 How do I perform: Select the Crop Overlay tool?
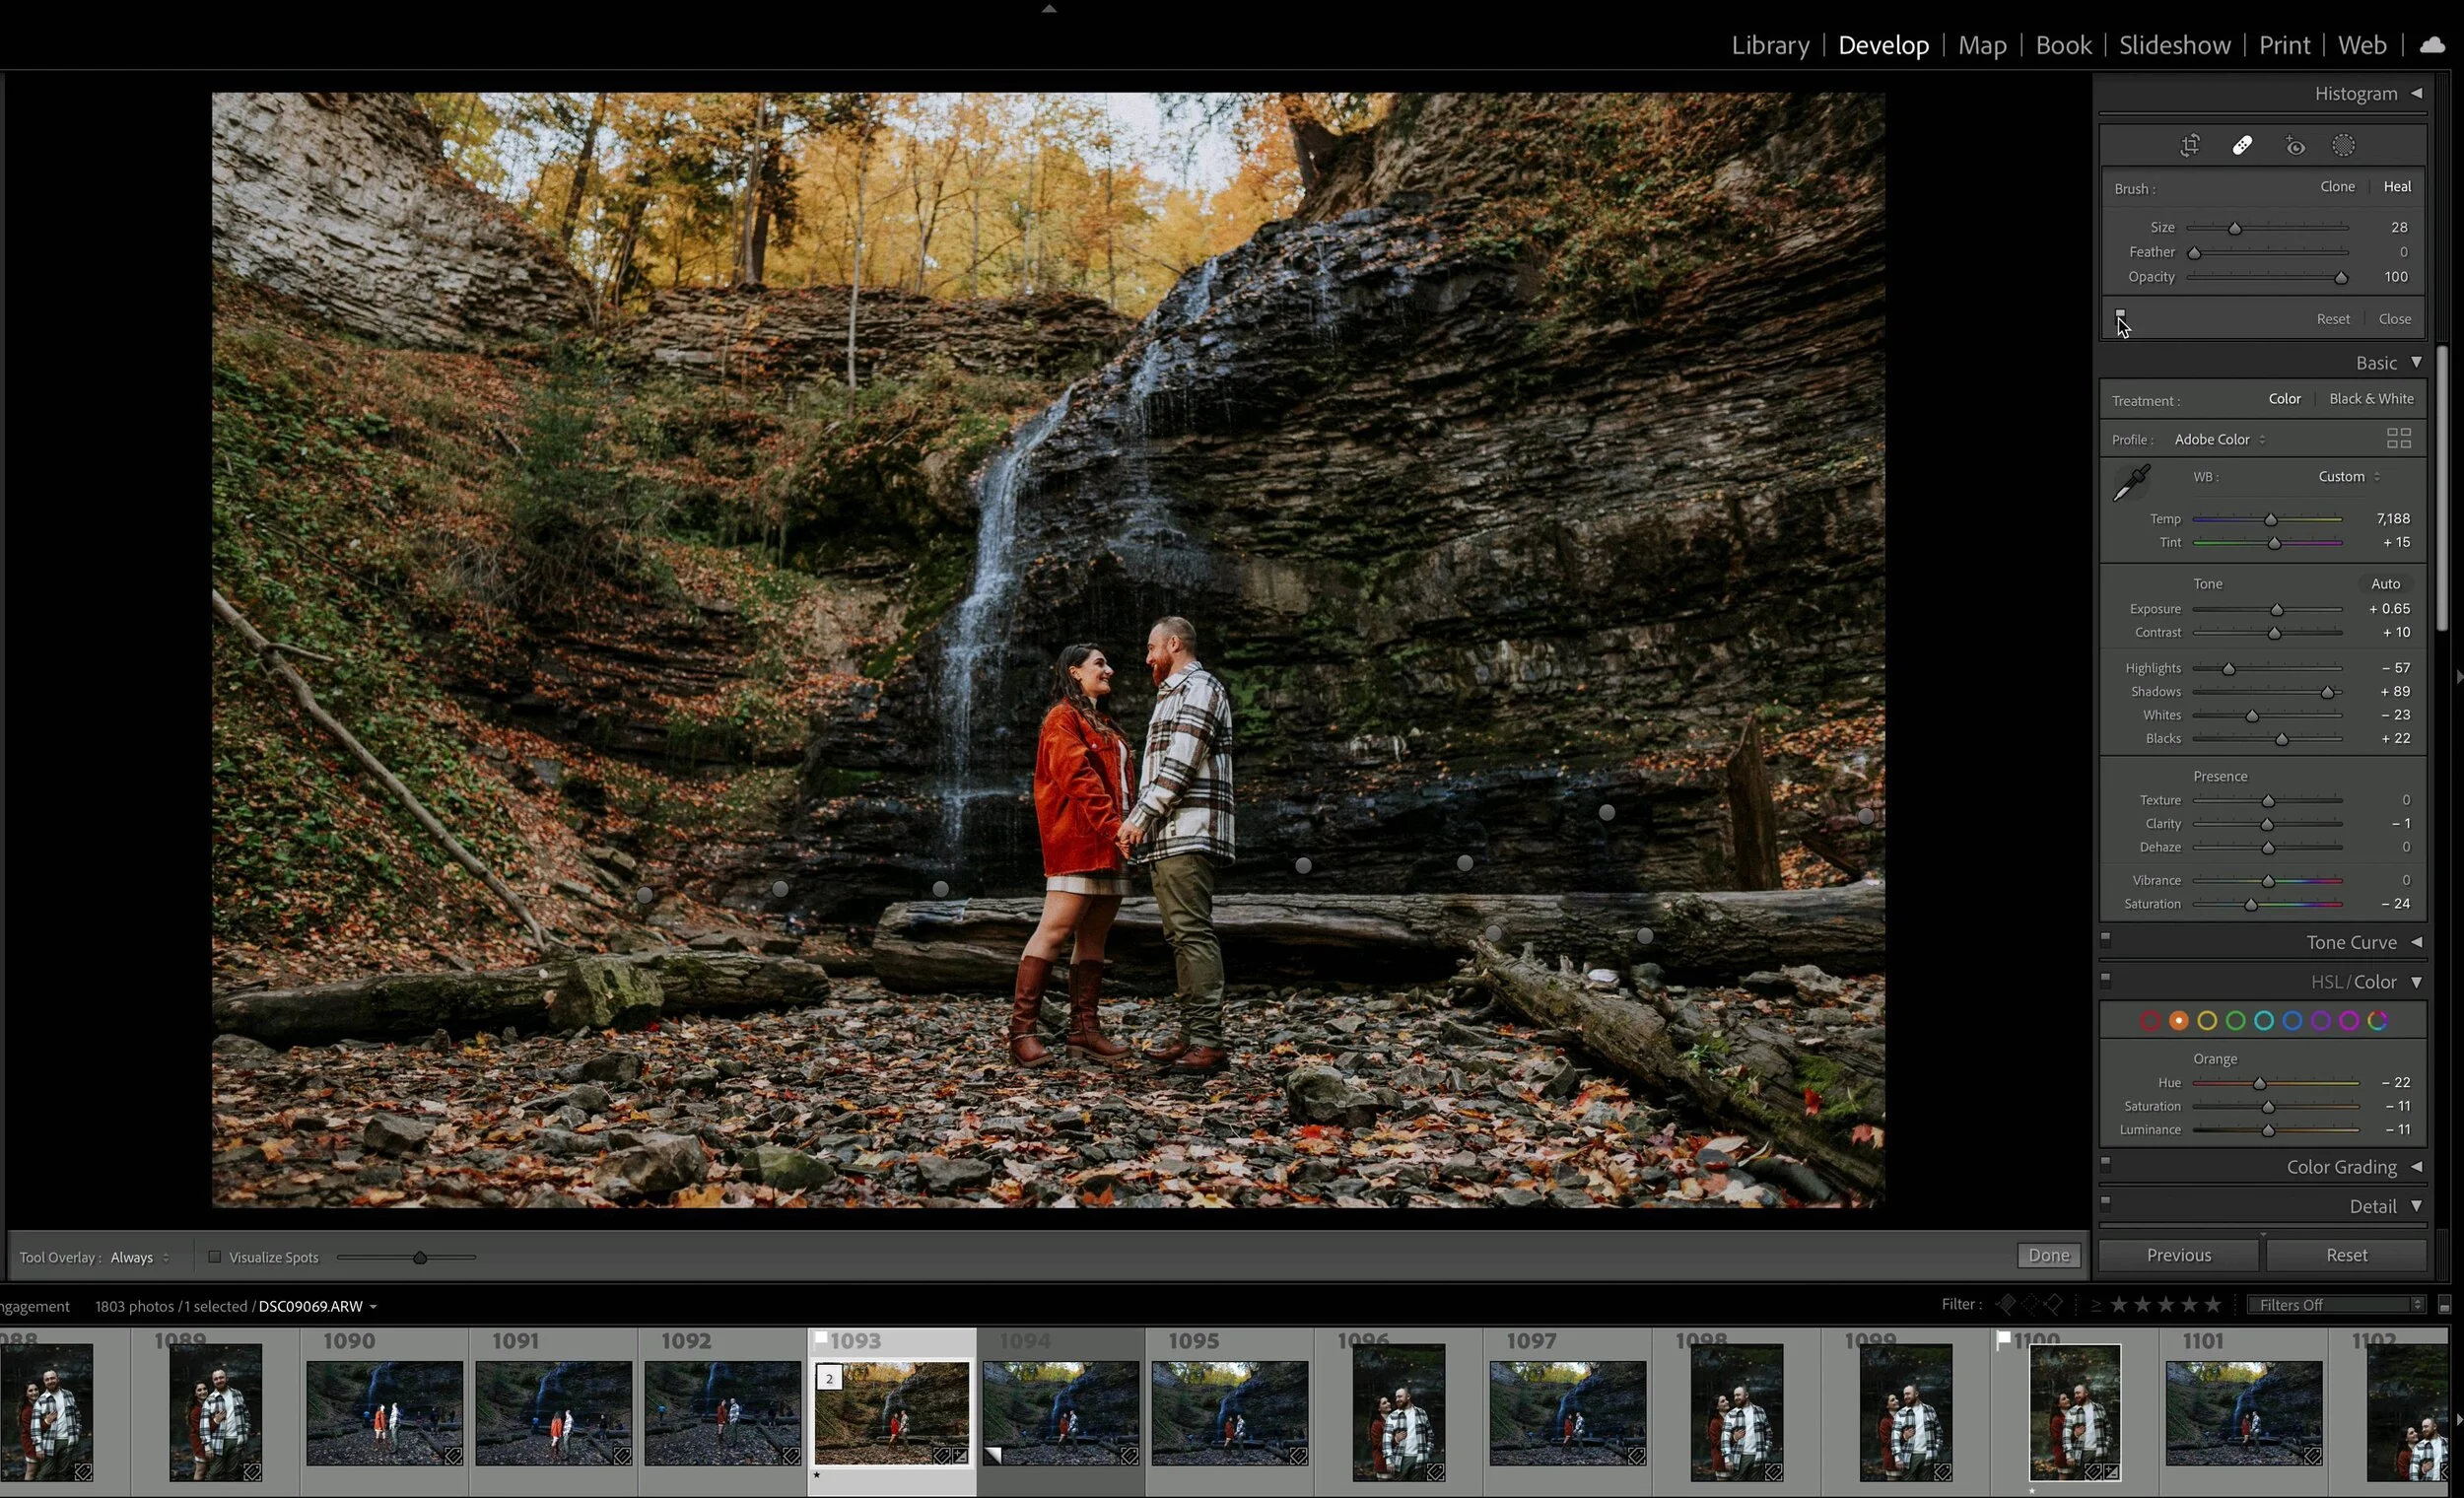point(2190,146)
